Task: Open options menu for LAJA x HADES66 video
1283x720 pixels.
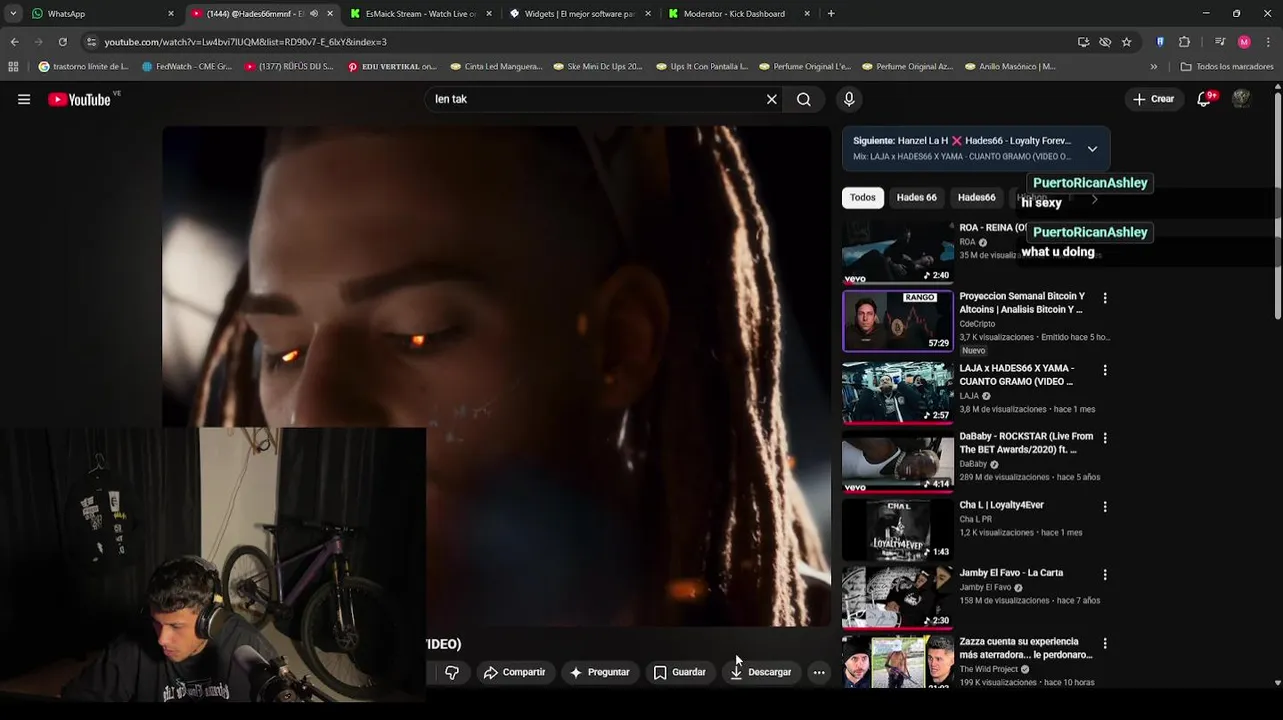Action: pos(1105,370)
